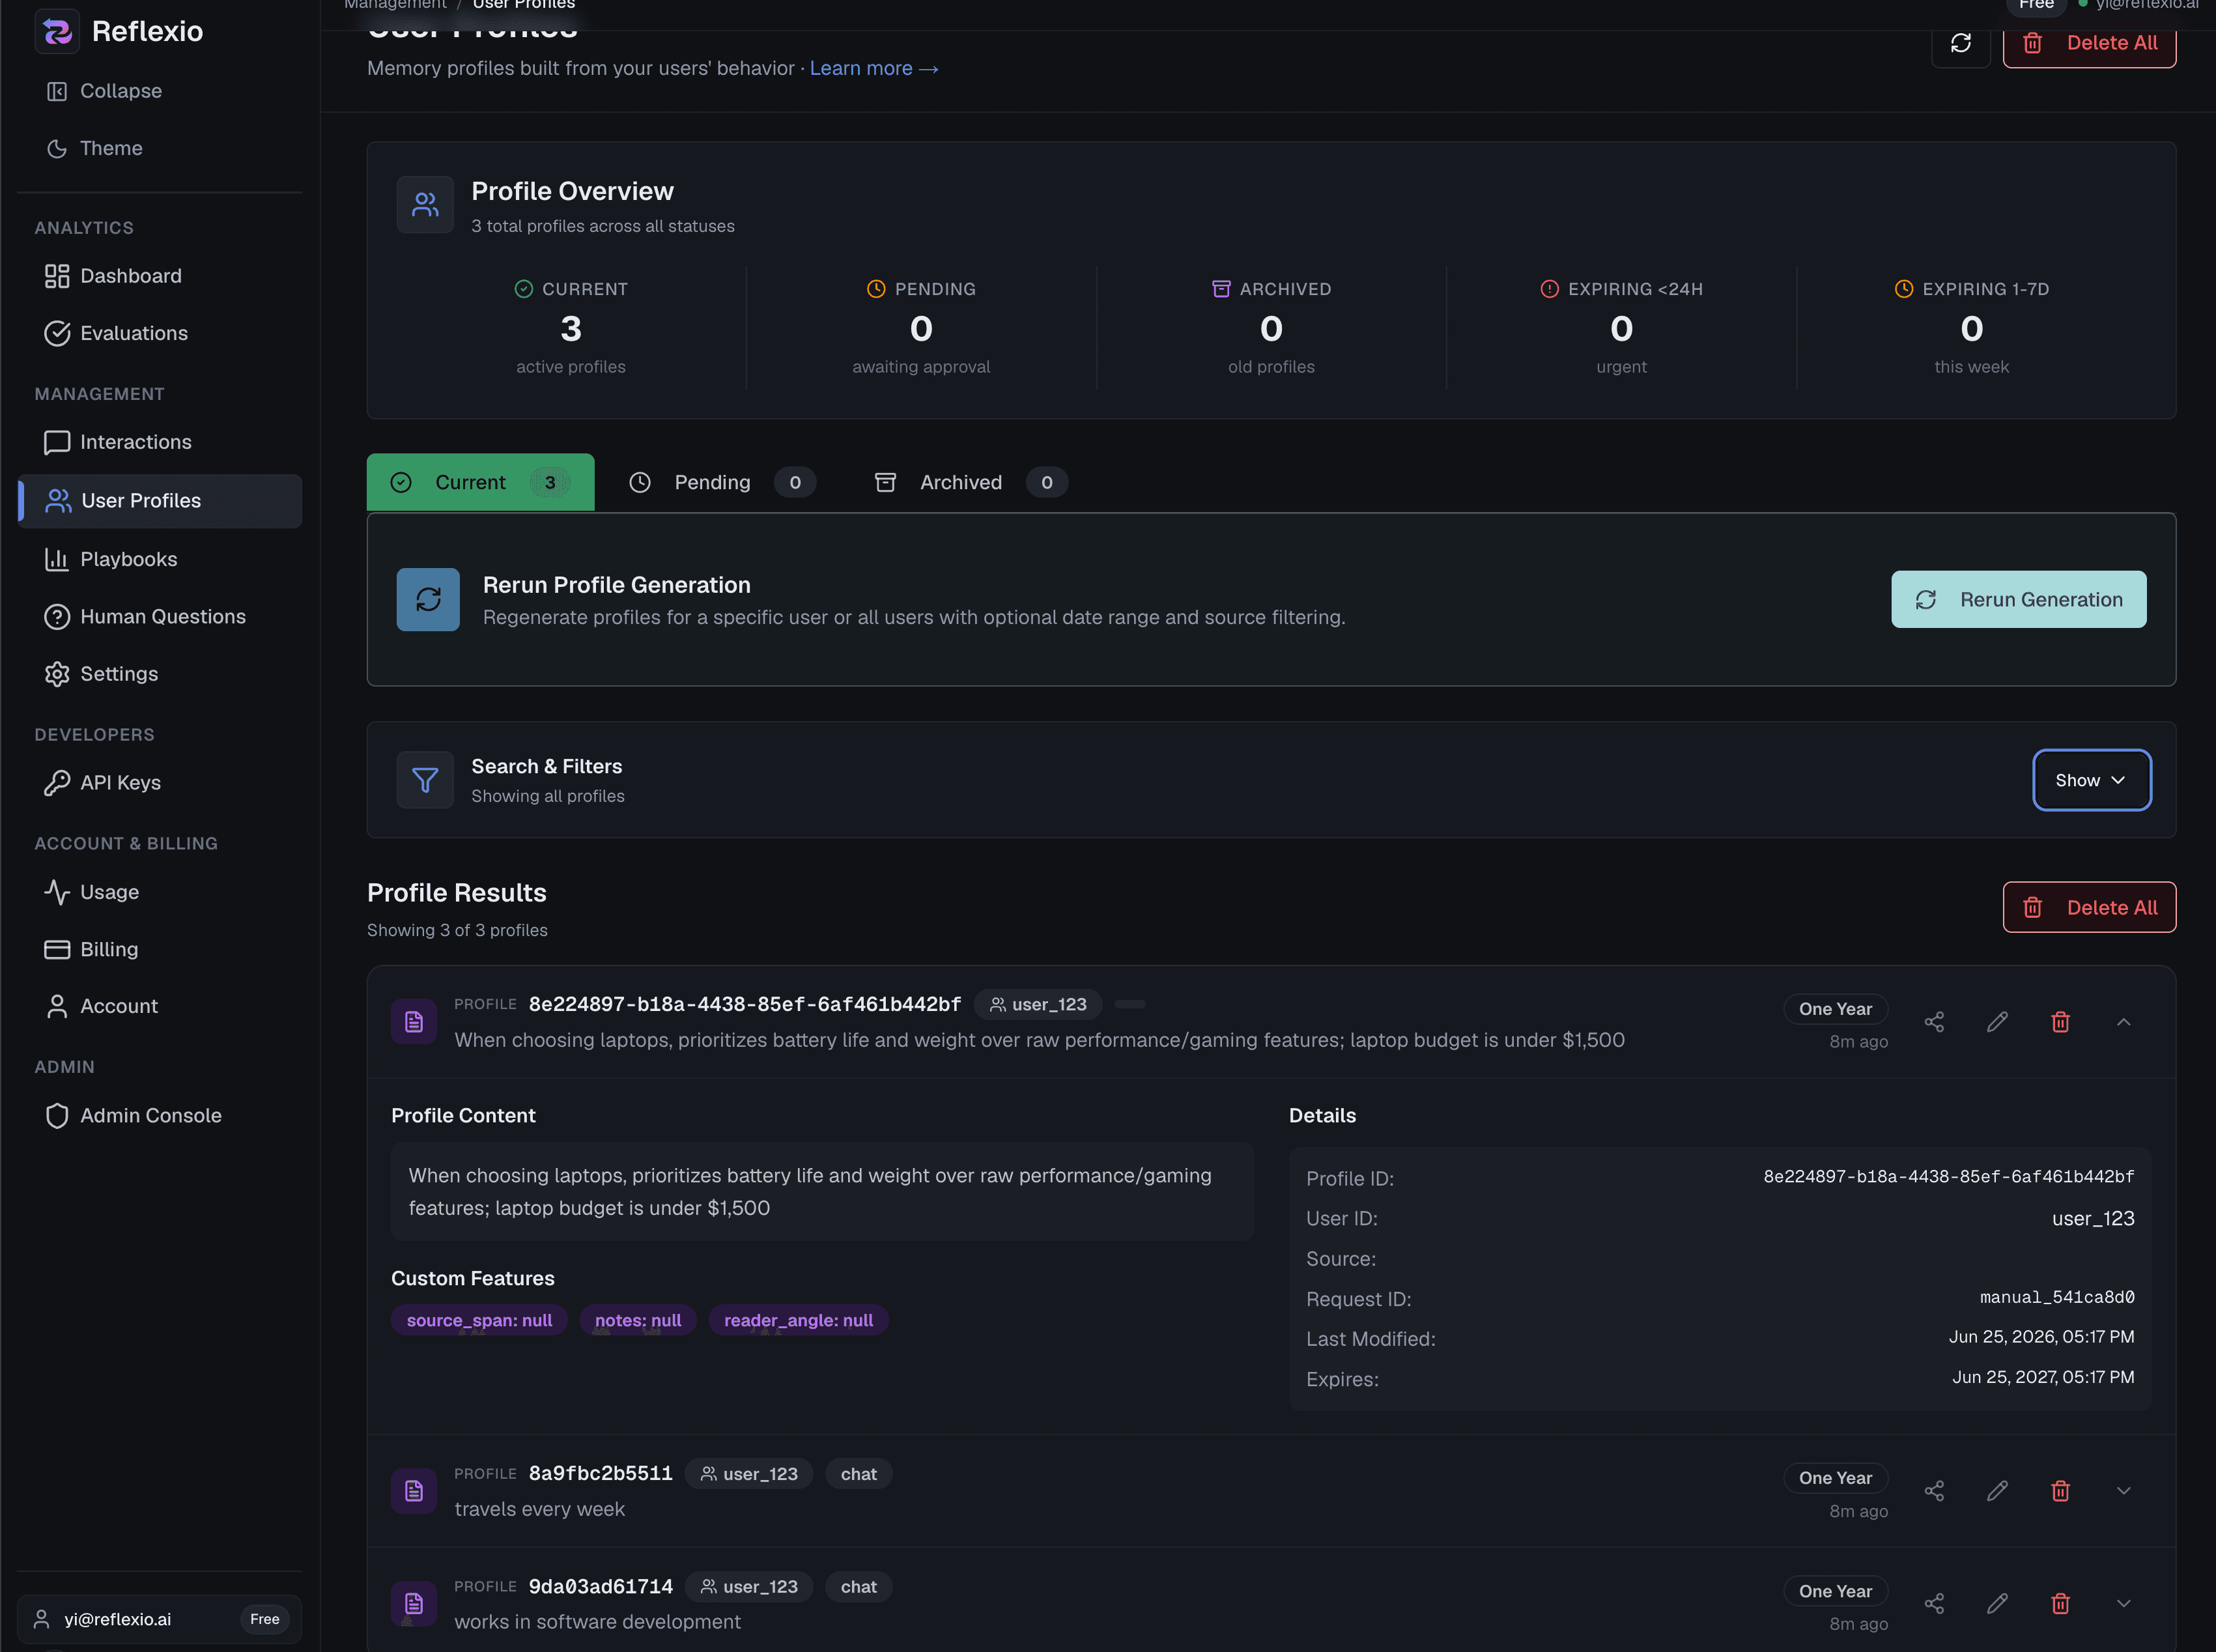Image resolution: width=2216 pixels, height=1652 pixels.
Task: Share the profile 8e224897-b18a-4438-85ef-6af461b442bf
Action: click(1934, 1021)
